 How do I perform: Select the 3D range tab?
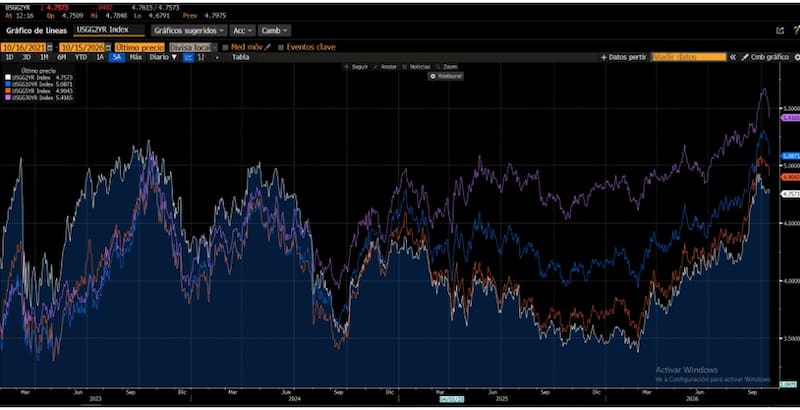coord(27,57)
